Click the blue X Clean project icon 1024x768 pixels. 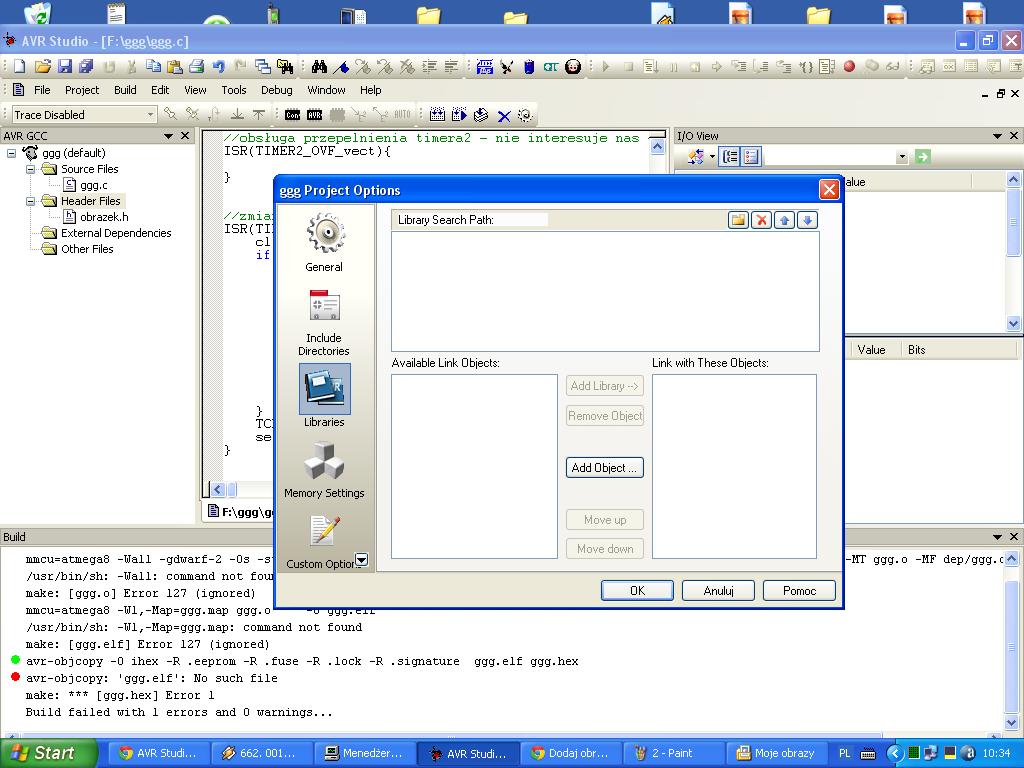tap(504, 116)
